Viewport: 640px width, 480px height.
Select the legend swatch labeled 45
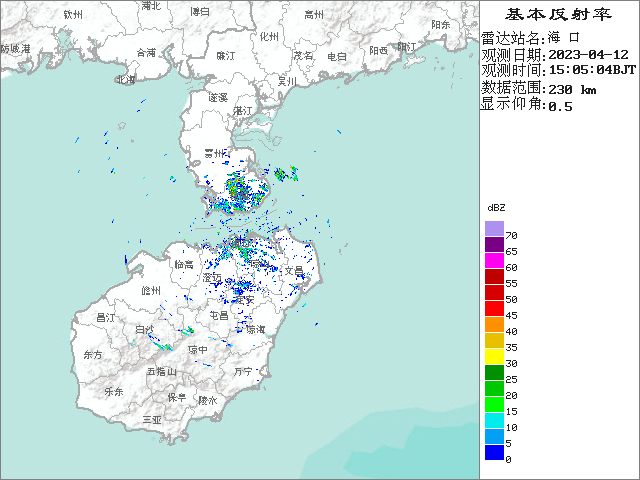click(x=494, y=308)
